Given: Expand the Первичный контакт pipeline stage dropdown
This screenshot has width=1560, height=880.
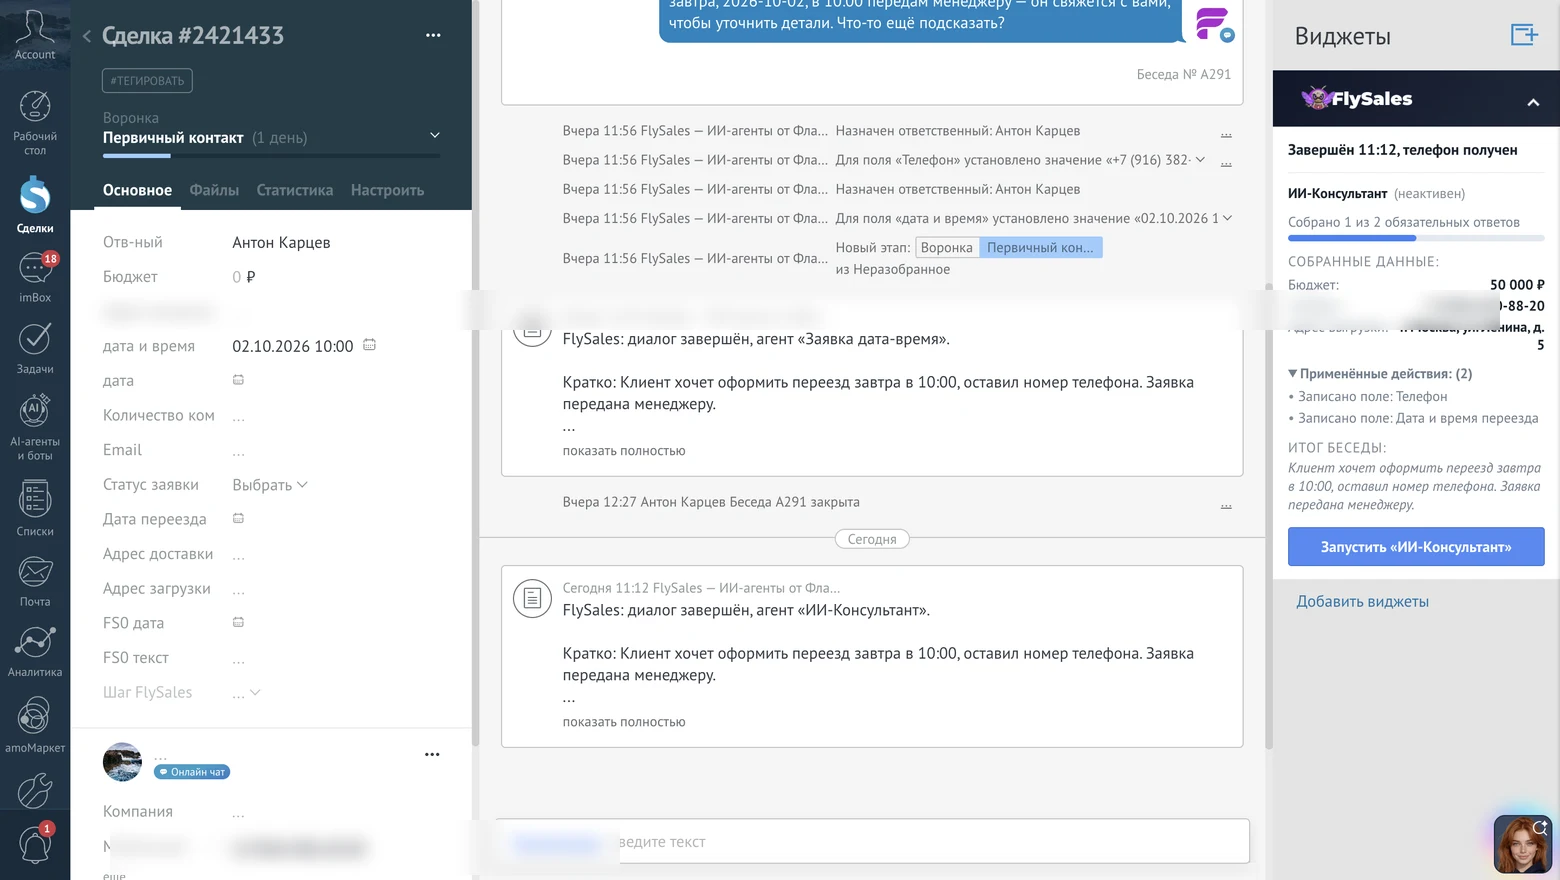Looking at the screenshot, I should tap(435, 135).
